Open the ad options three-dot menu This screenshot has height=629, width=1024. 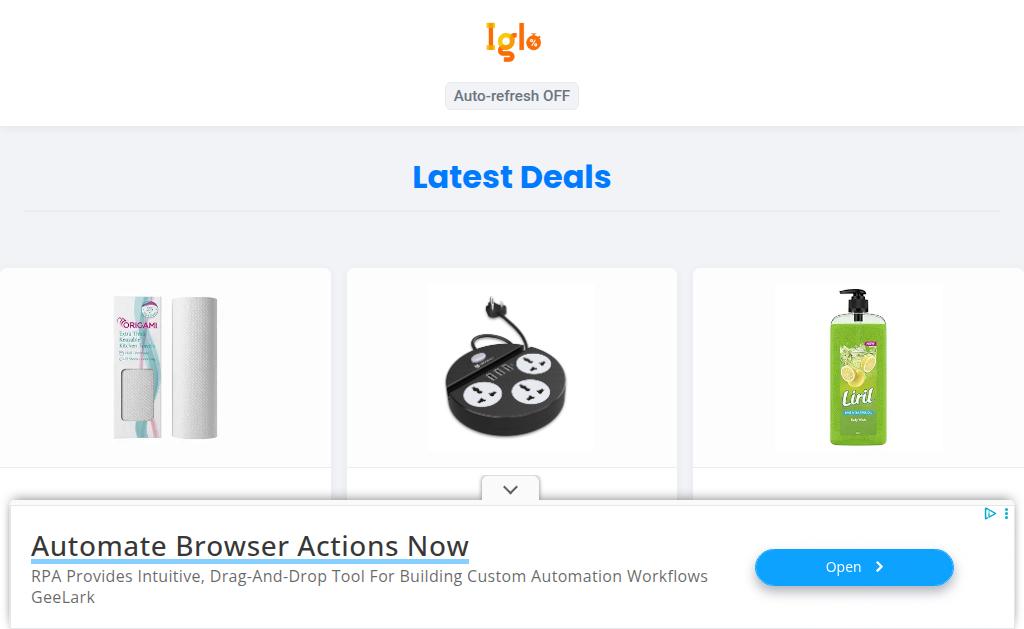[x=1006, y=513]
